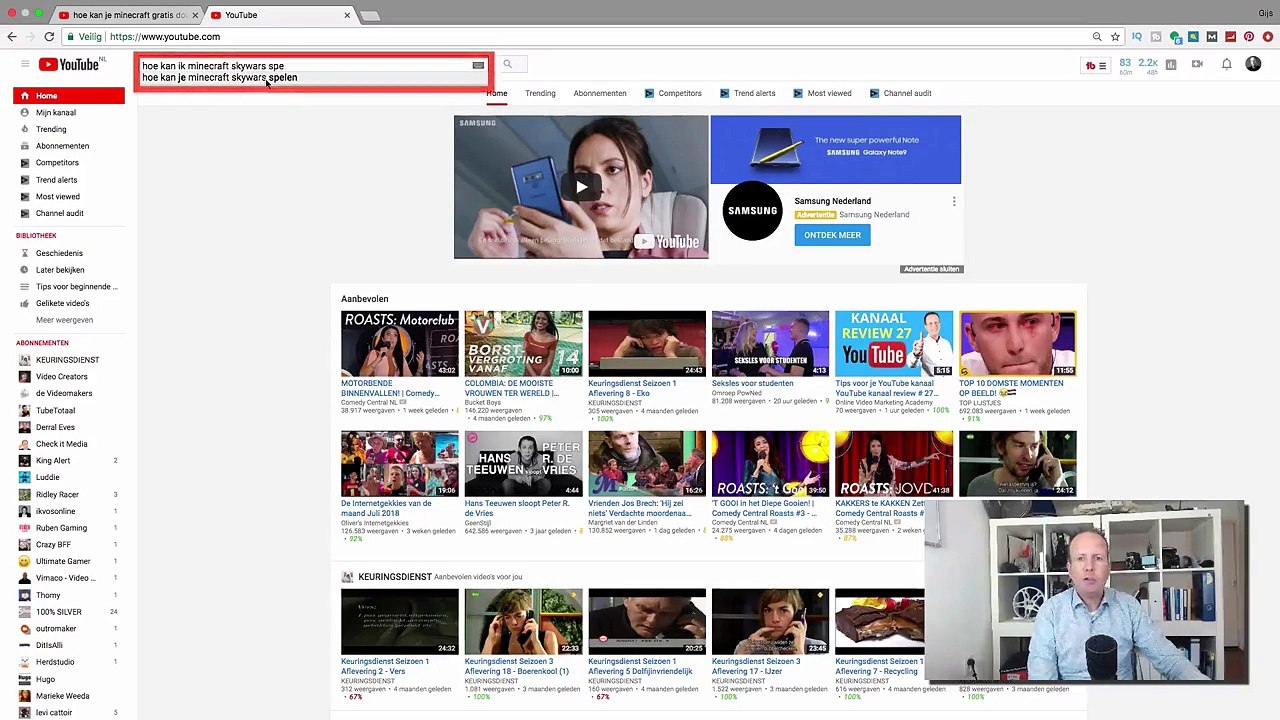Open the Samsung Nederland channel link
Image resolution: width=1280 pixels, height=720 pixels.
click(x=832, y=201)
